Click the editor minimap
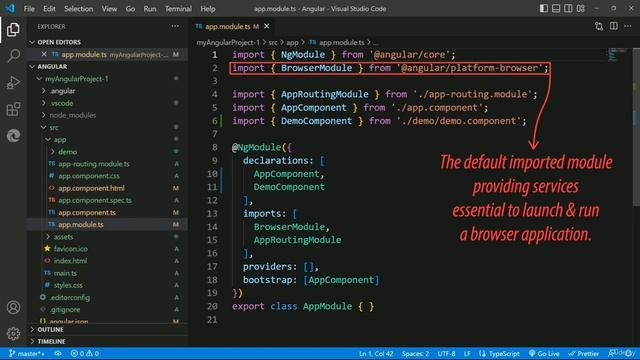This screenshot has width=640, height=360. 616,55
